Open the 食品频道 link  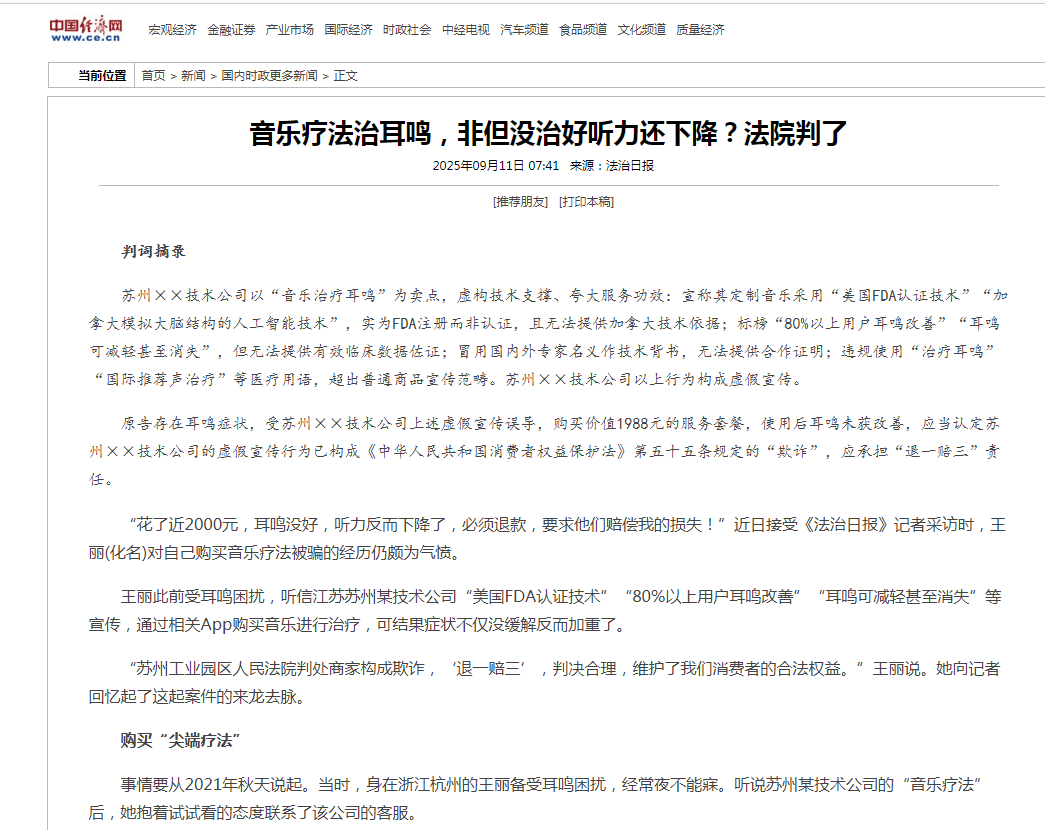coord(582,30)
